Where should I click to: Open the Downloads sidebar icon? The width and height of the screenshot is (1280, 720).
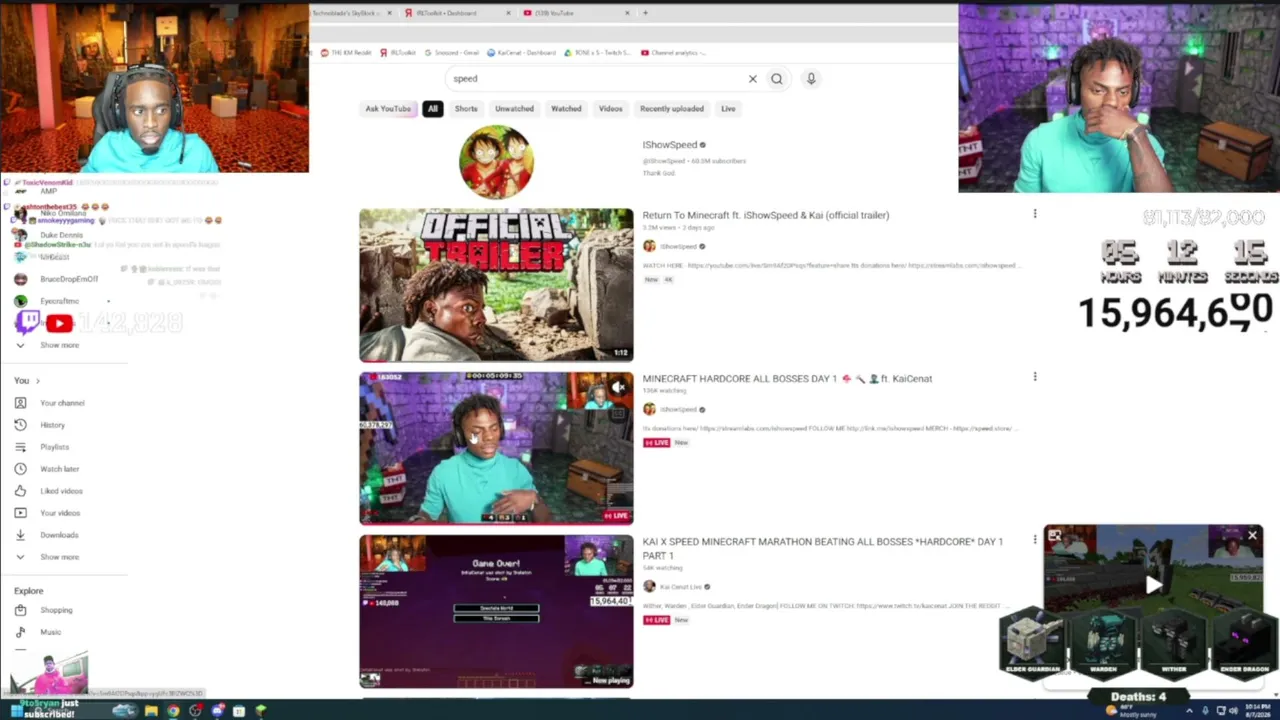(20, 535)
